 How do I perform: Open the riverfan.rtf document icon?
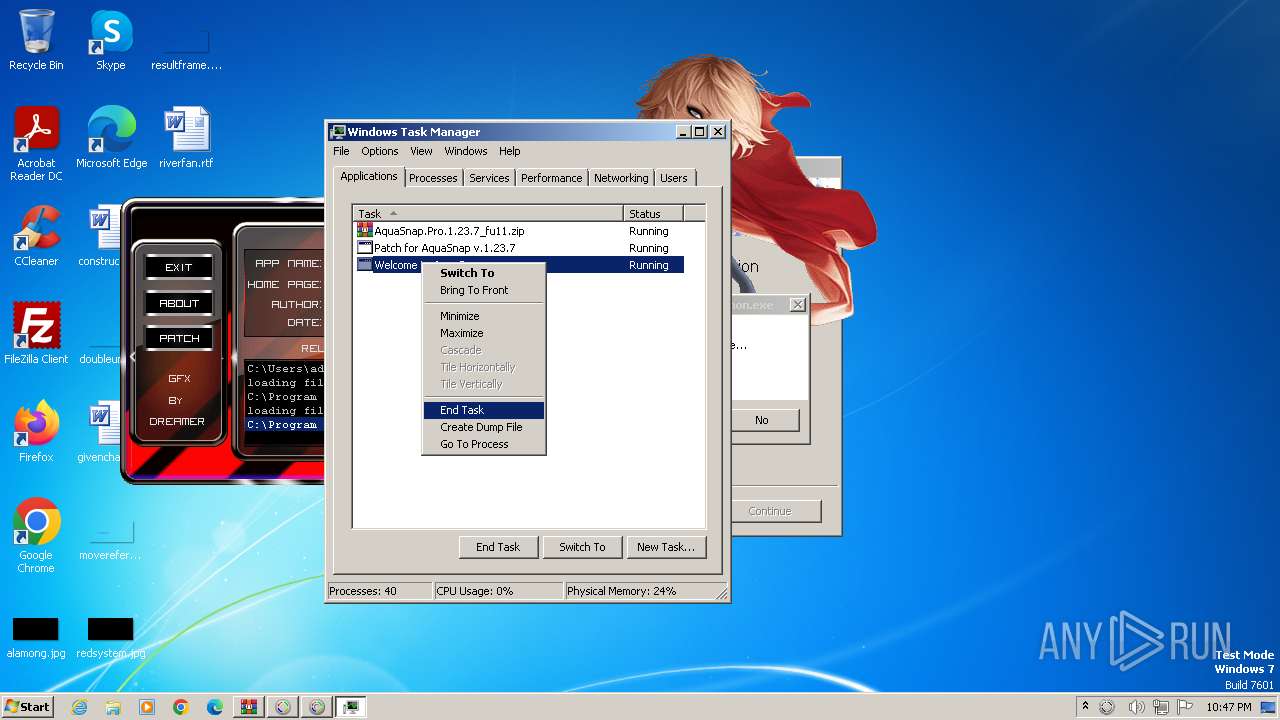186,138
